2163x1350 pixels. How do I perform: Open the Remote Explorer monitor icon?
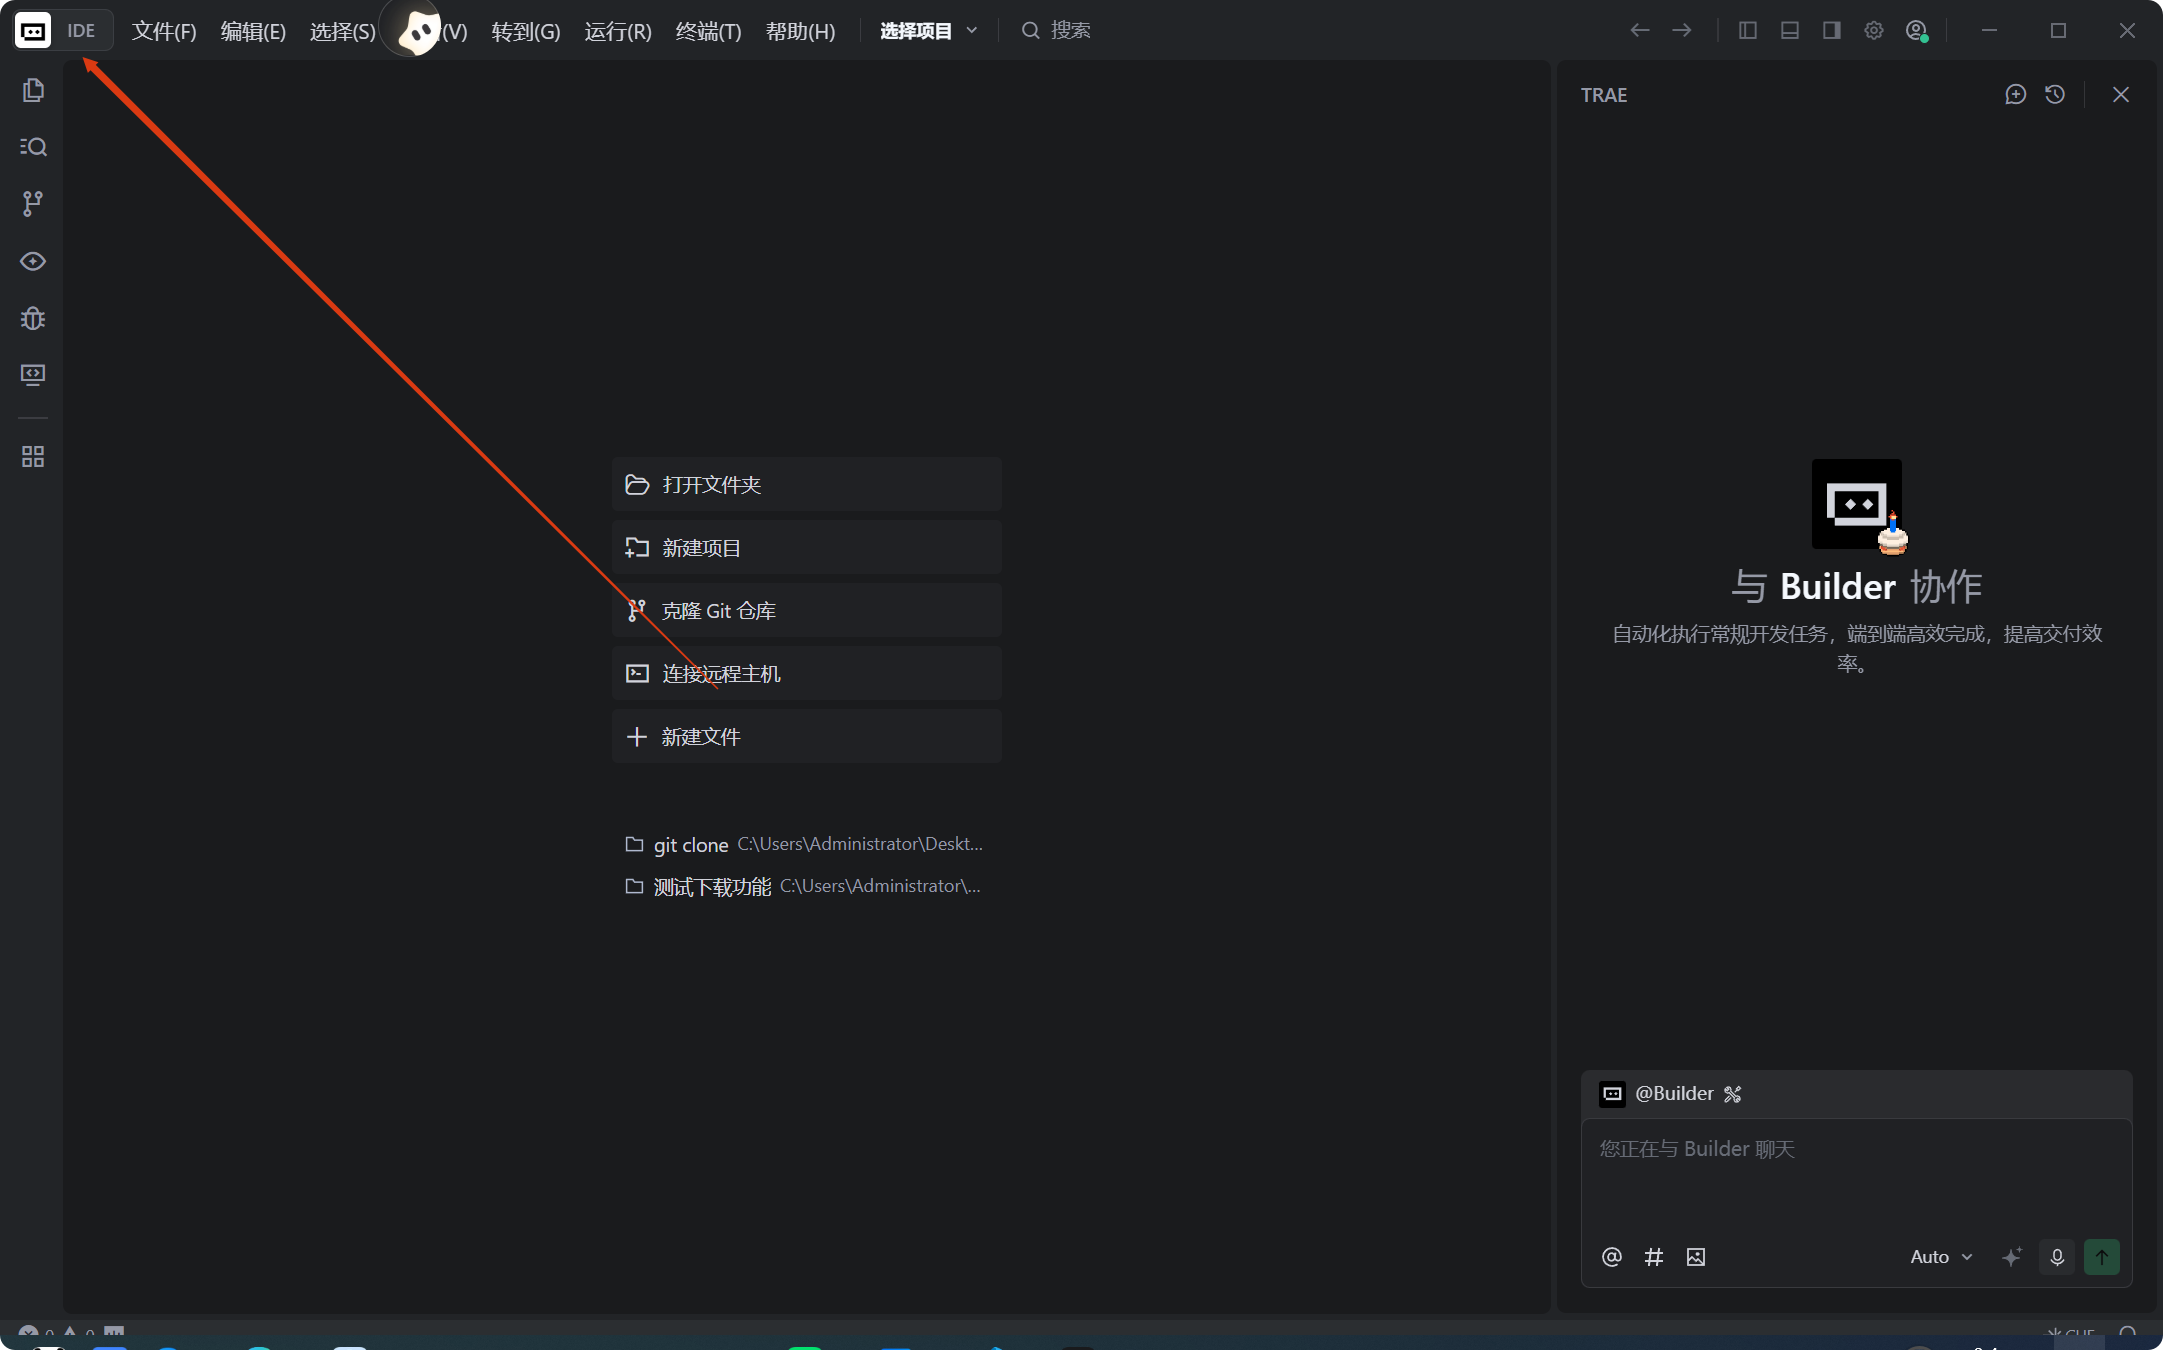(33, 375)
